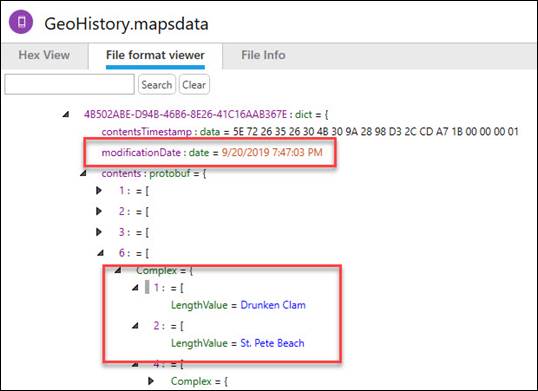The width and height of the screenshot is (538, 391).
Task: Collapse the Complex node under field 6
Action: pyautogui.click(x=118, y=270)
